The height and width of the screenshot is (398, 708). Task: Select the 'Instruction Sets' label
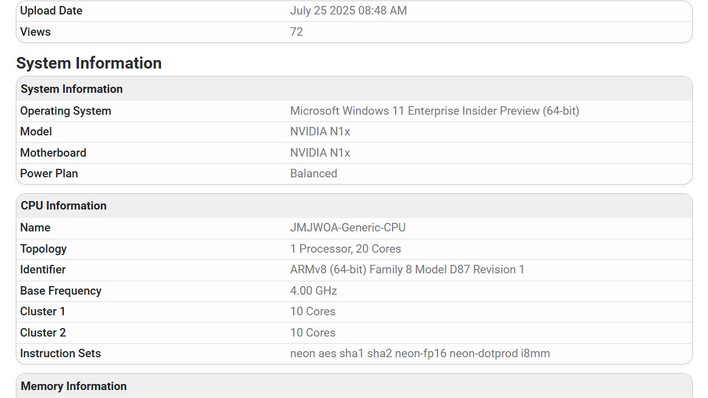pyautogui.click(x=60, y=353)
